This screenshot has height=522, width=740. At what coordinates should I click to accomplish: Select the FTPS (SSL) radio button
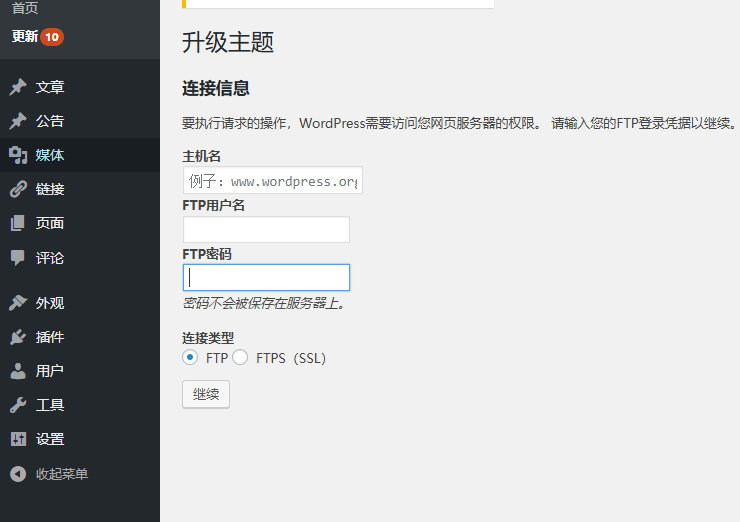(240, 357)
